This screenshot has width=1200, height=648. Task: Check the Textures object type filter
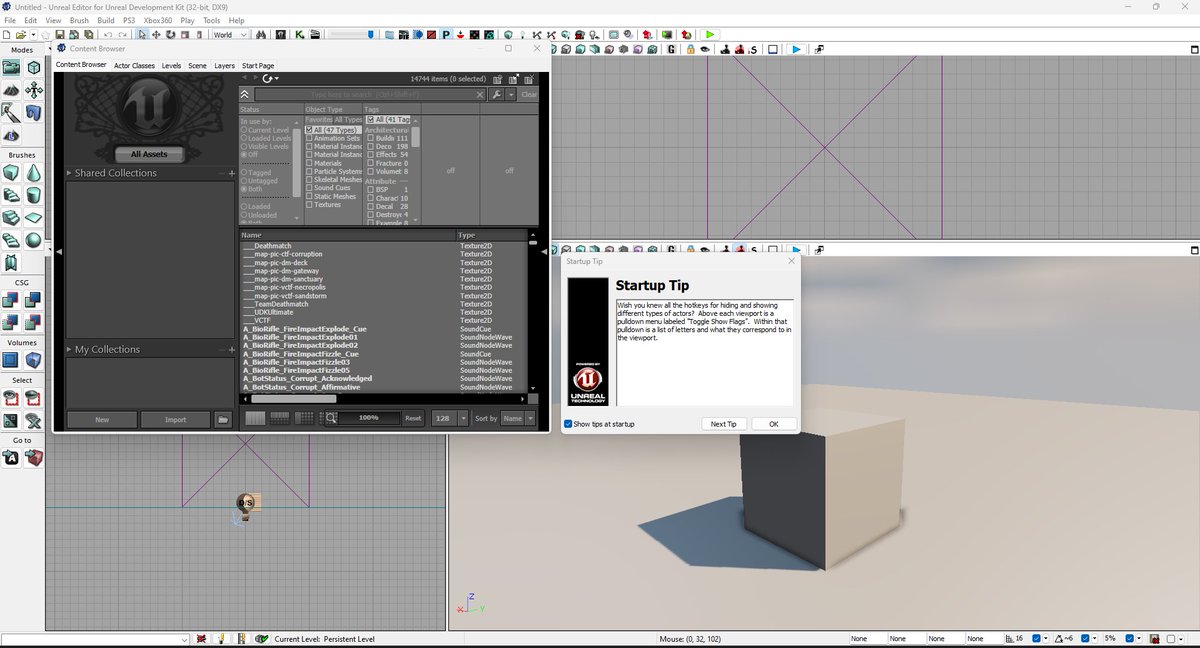[x=310, y=205]
